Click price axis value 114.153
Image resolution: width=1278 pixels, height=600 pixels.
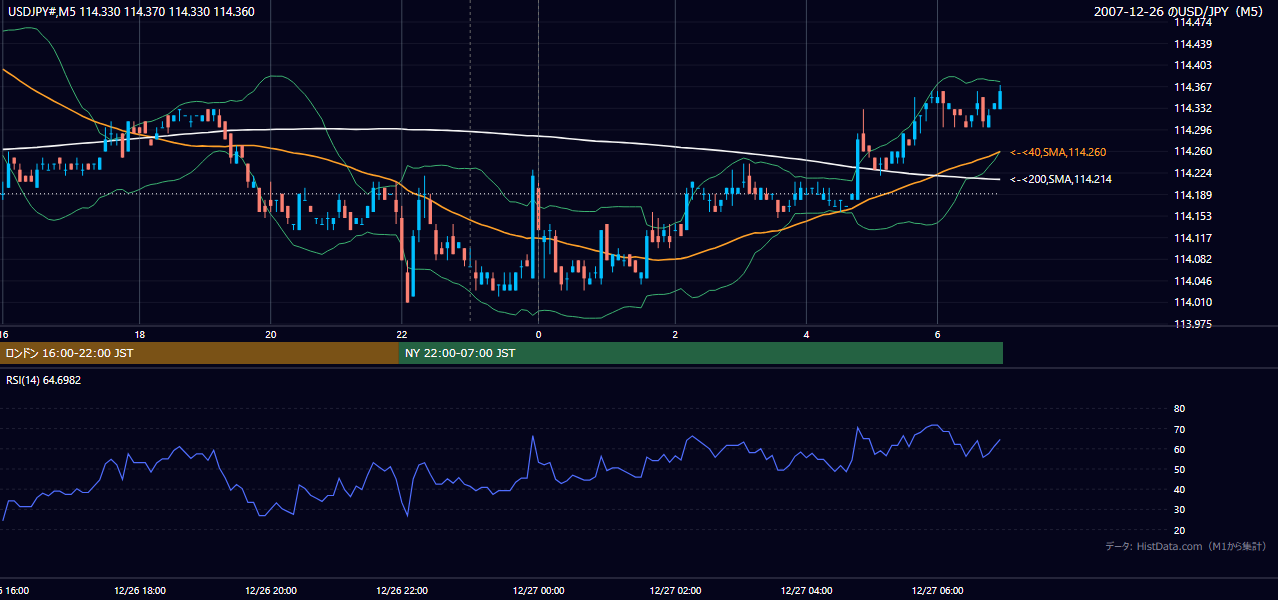click(1192, 216)
